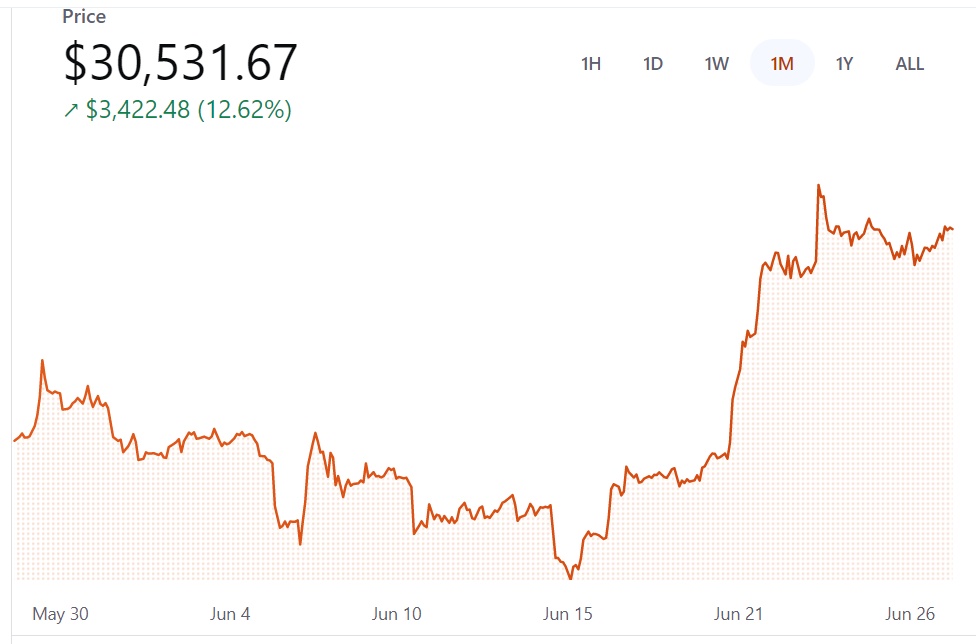Select the 1H time range
Image resolution: width=976 pixels, height=644 pixels.
(591, 64)
